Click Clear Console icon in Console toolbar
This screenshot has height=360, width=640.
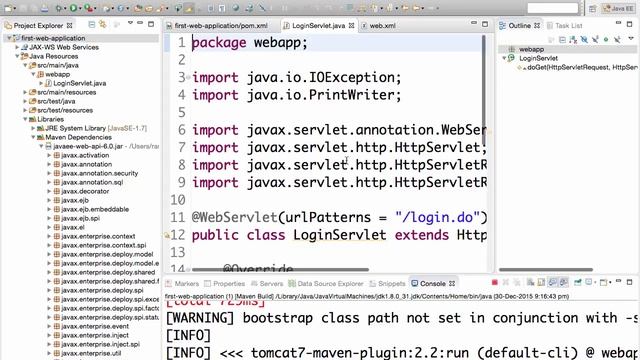click(x=530, y=282)
